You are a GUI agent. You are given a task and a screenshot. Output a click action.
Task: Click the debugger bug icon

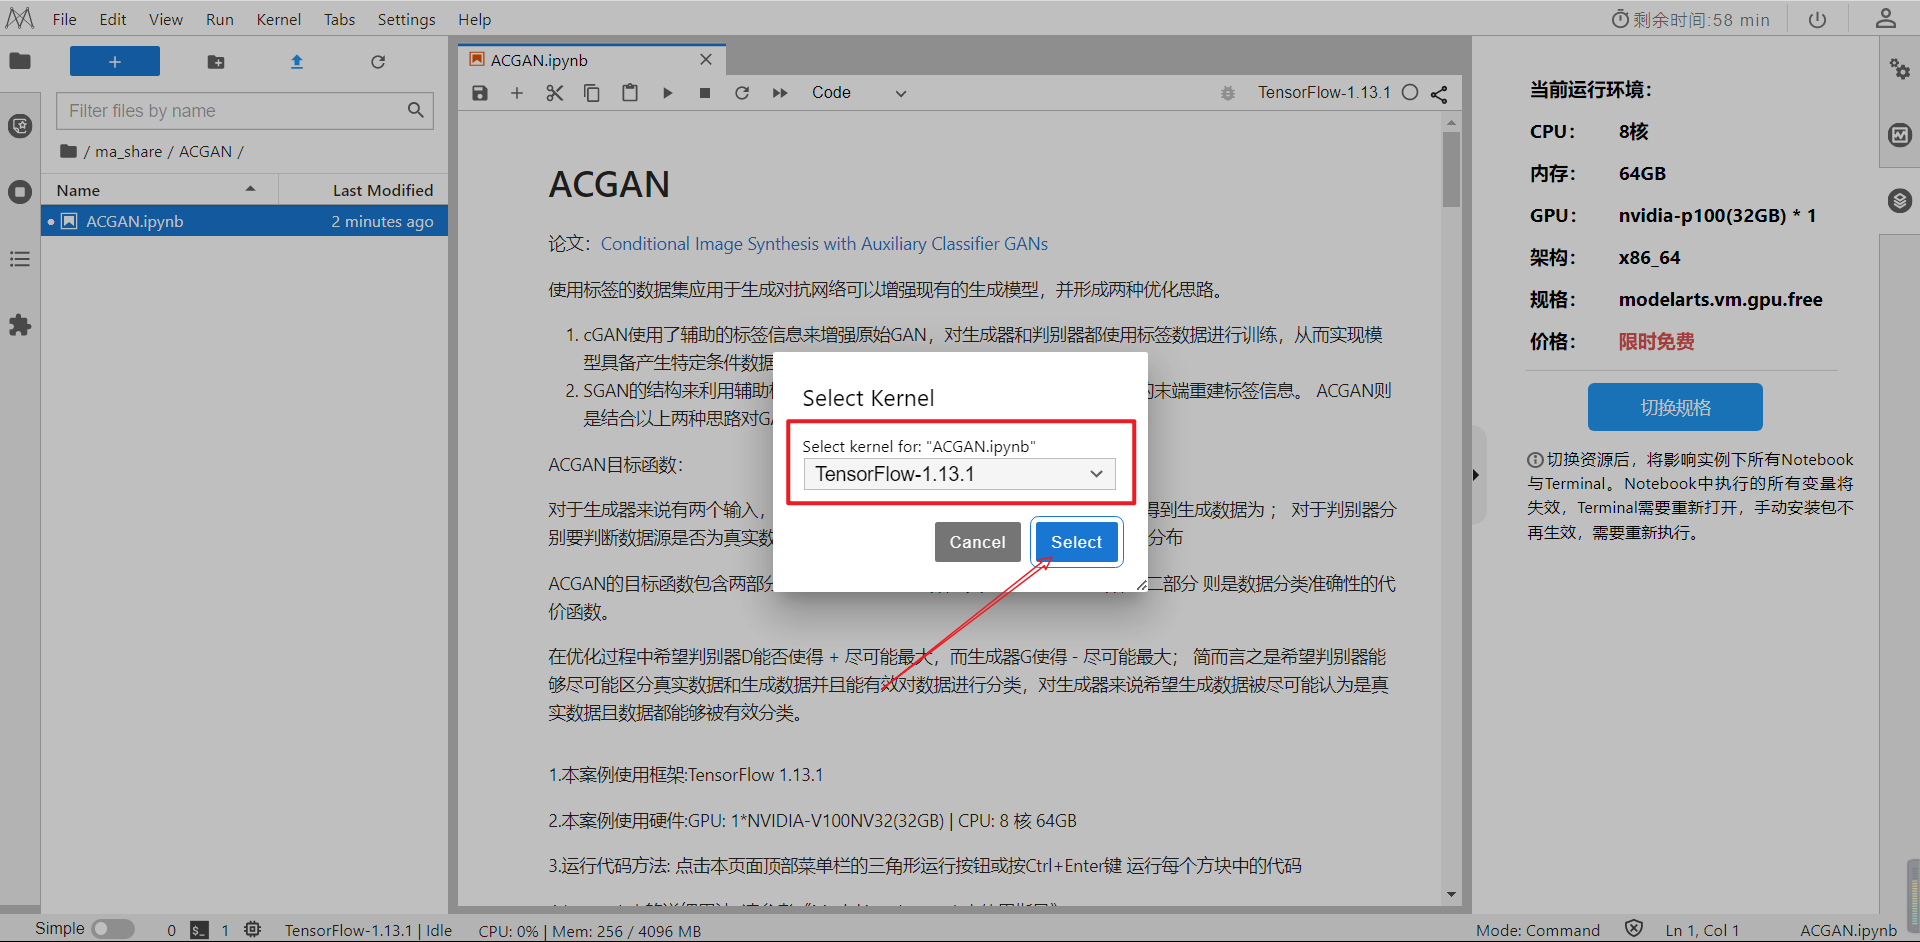coord(1228,93)
